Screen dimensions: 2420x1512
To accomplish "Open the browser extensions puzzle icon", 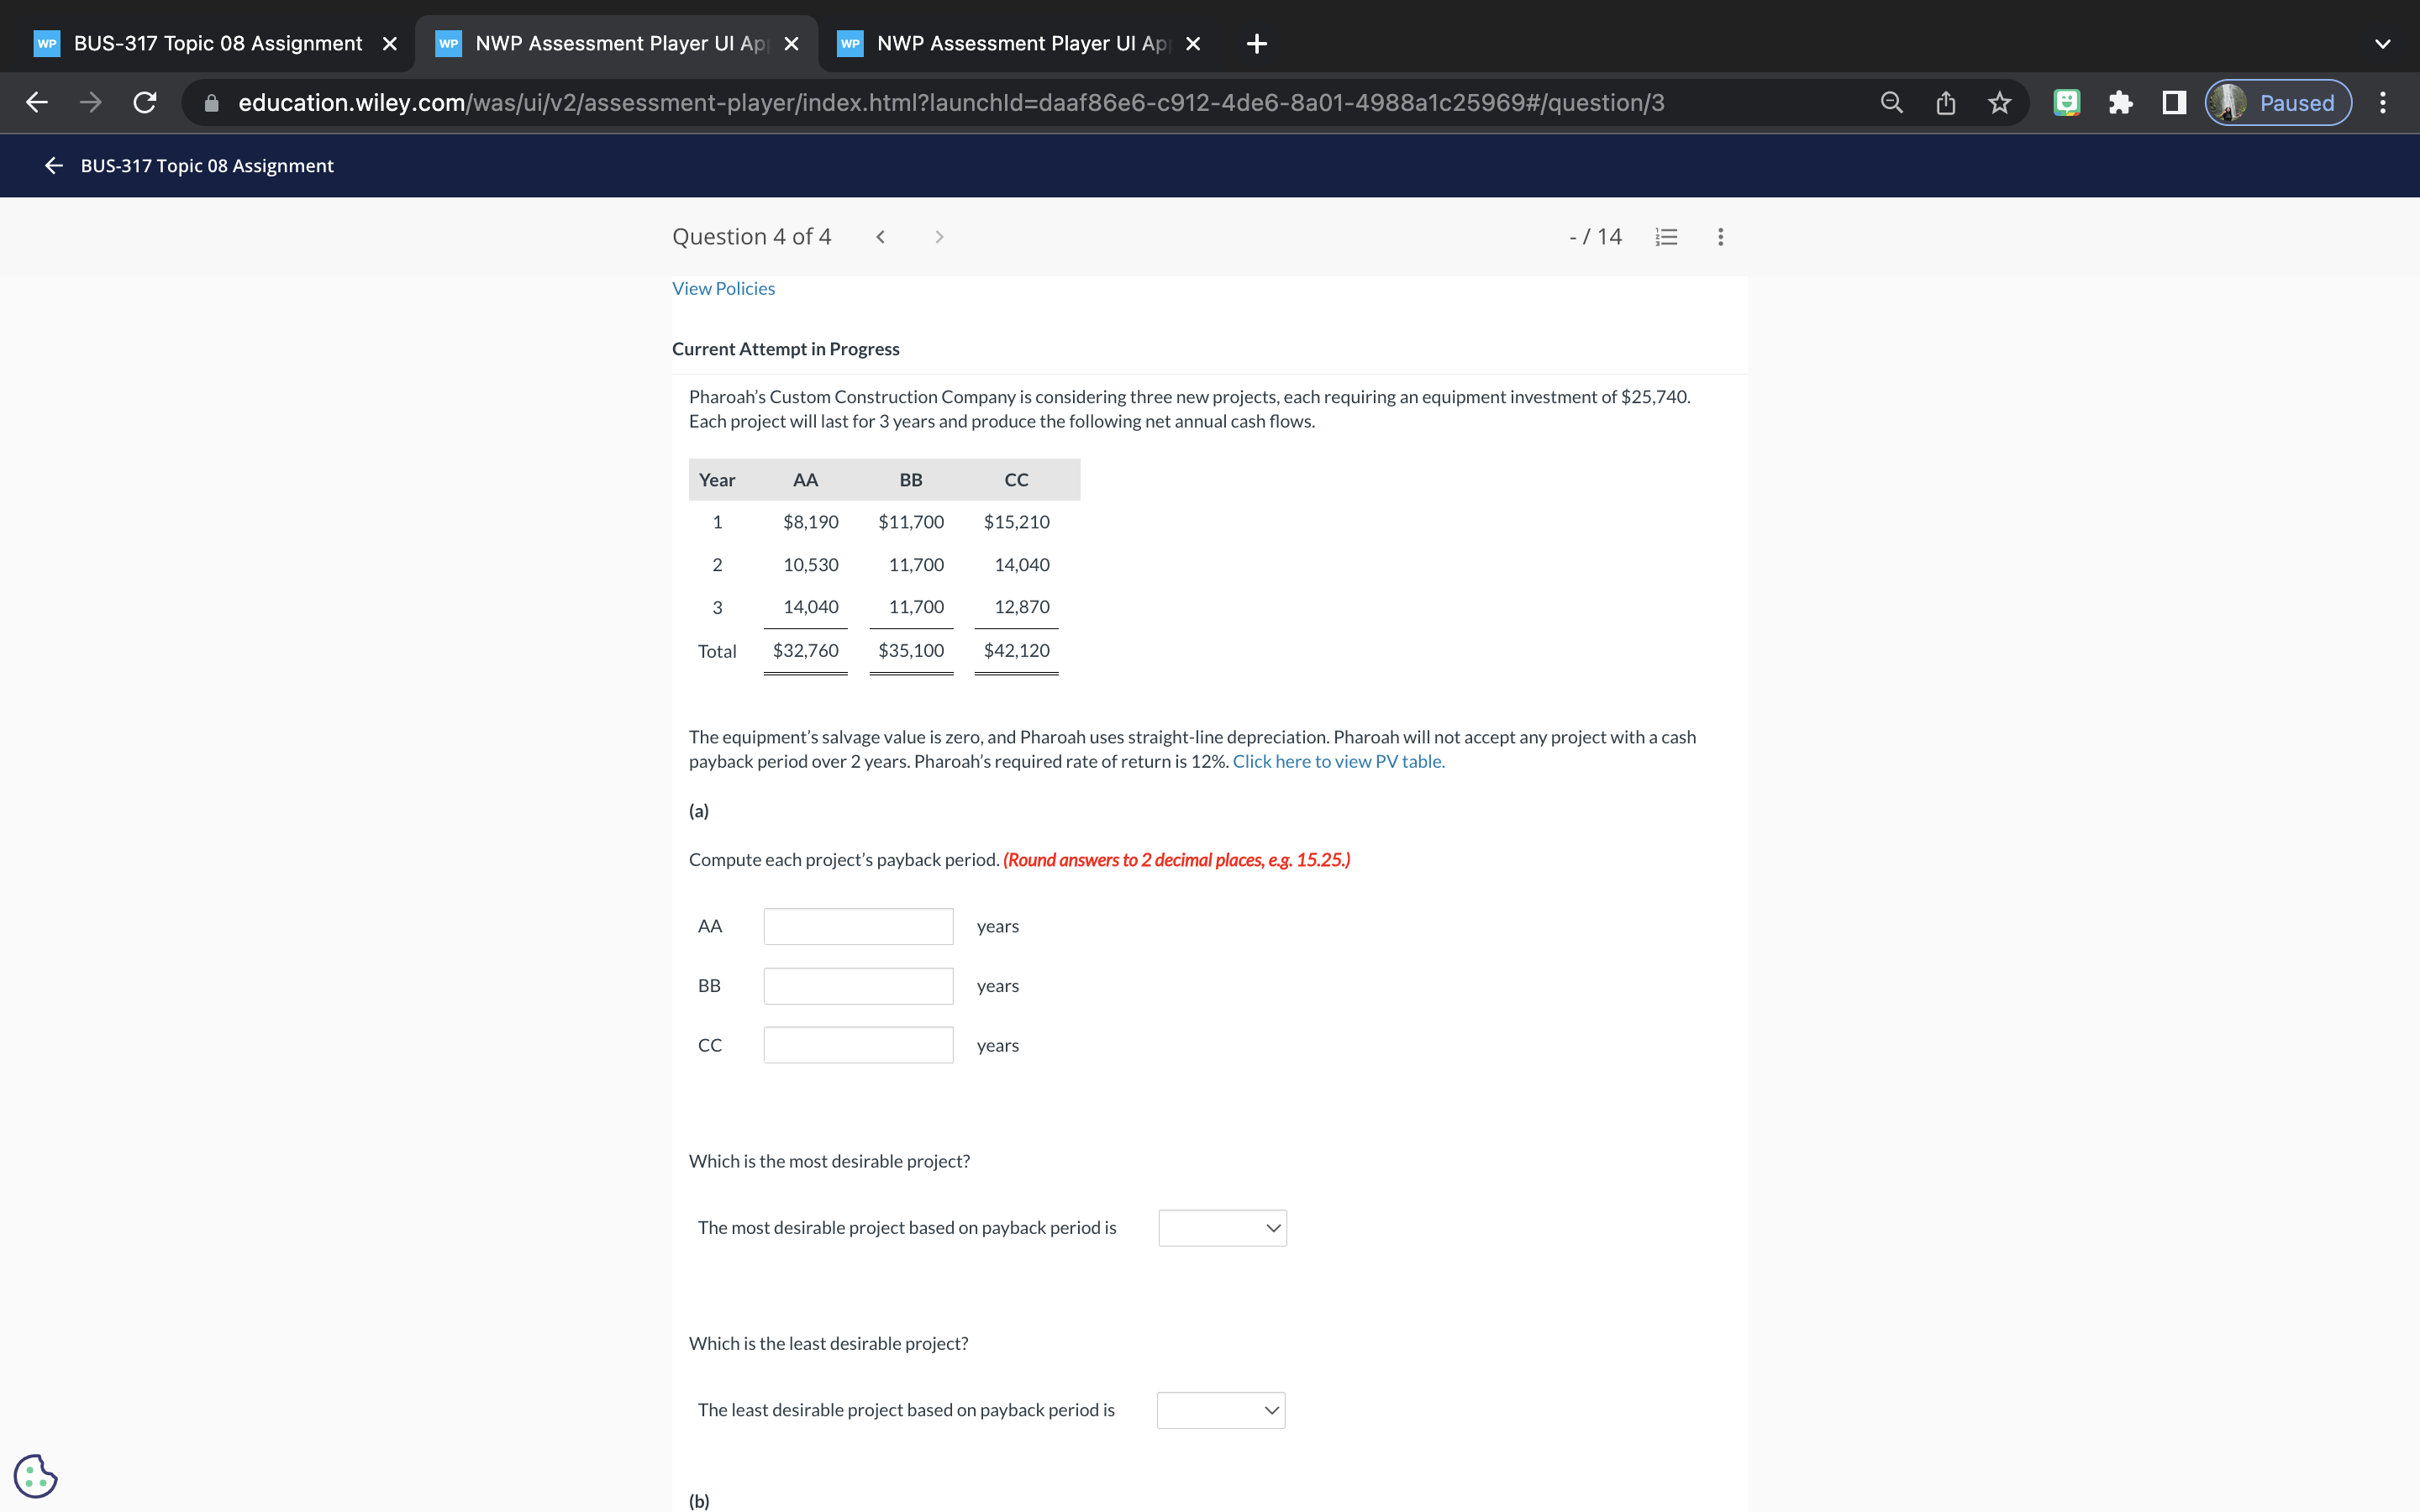I will (x=2120, y=103).
